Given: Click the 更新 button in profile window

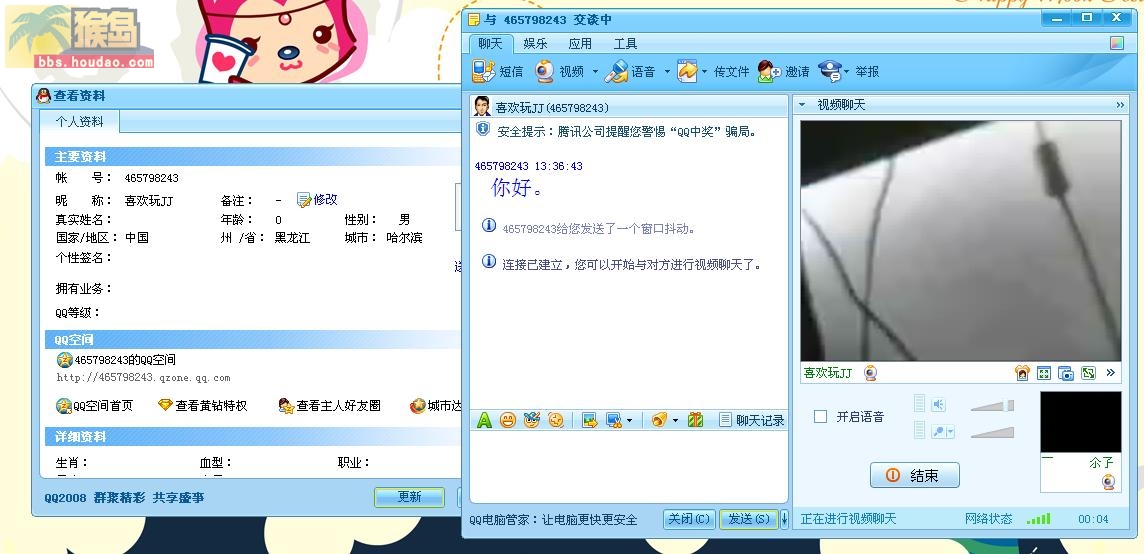Looking at the screenshot, I should (409, 497).
